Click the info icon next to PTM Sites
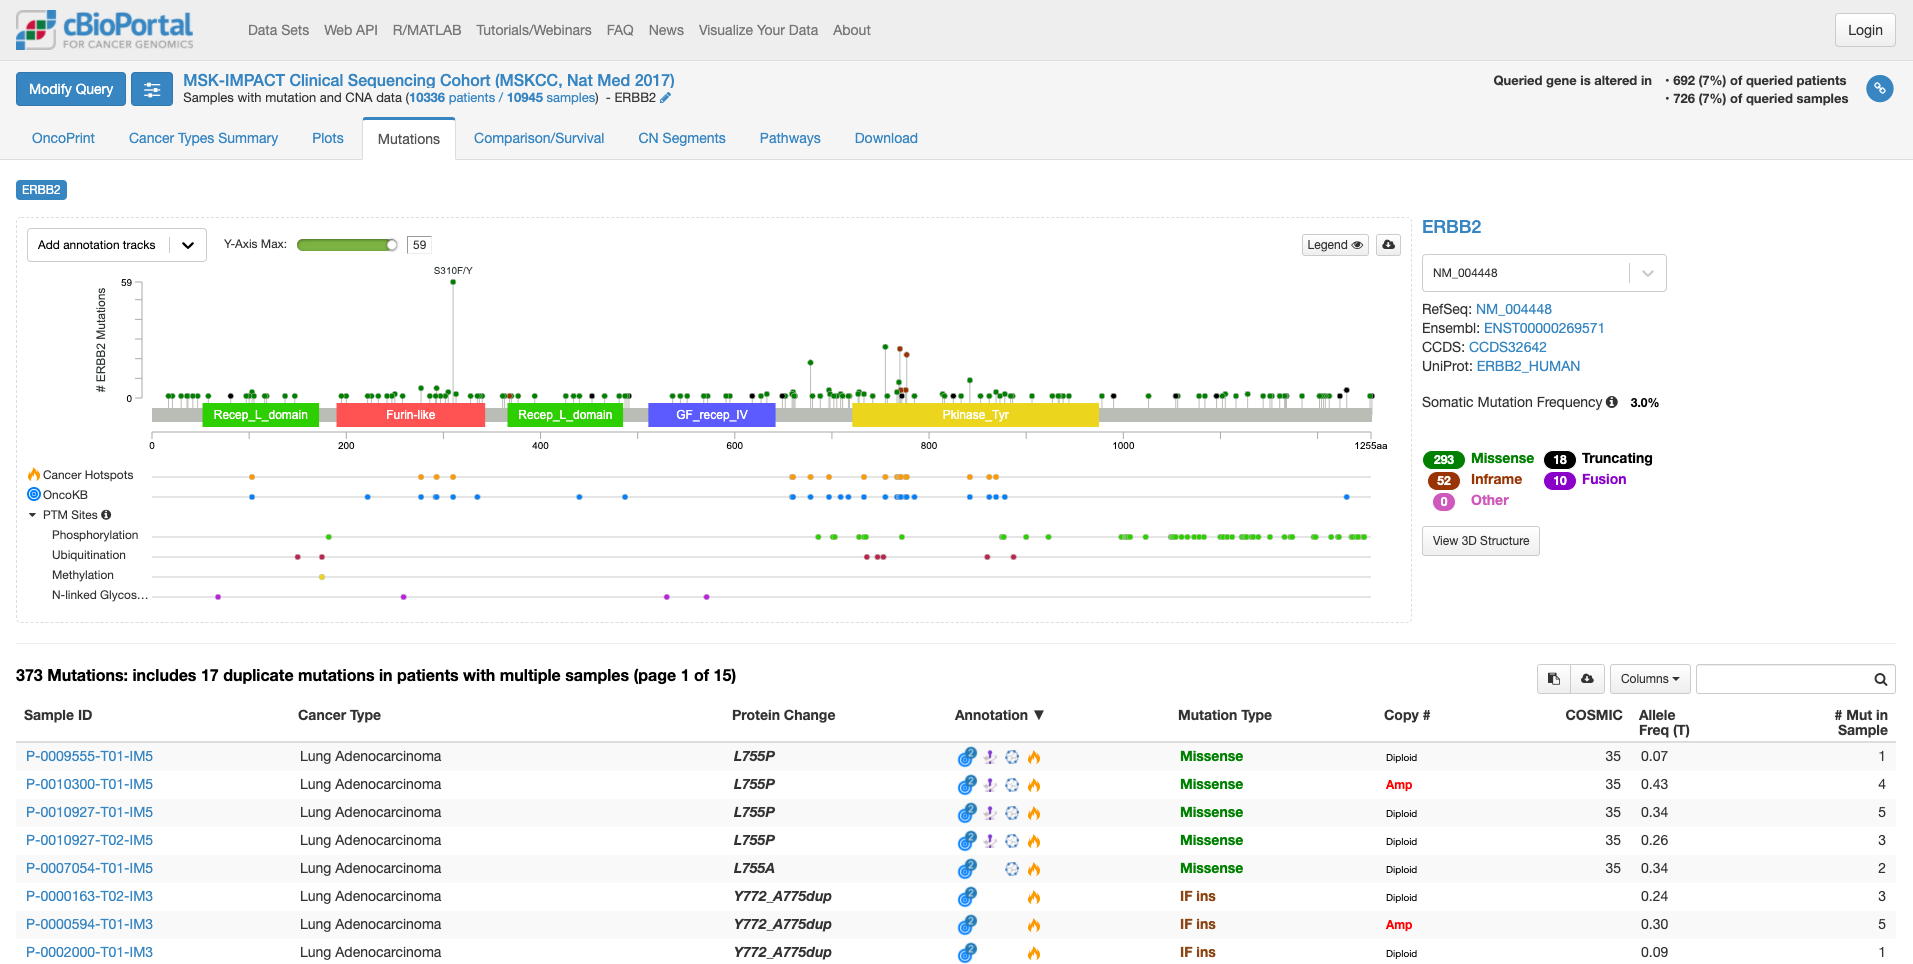Image resolution: width=1913 pixels, height=964 pixels. (x=106, y=515)
